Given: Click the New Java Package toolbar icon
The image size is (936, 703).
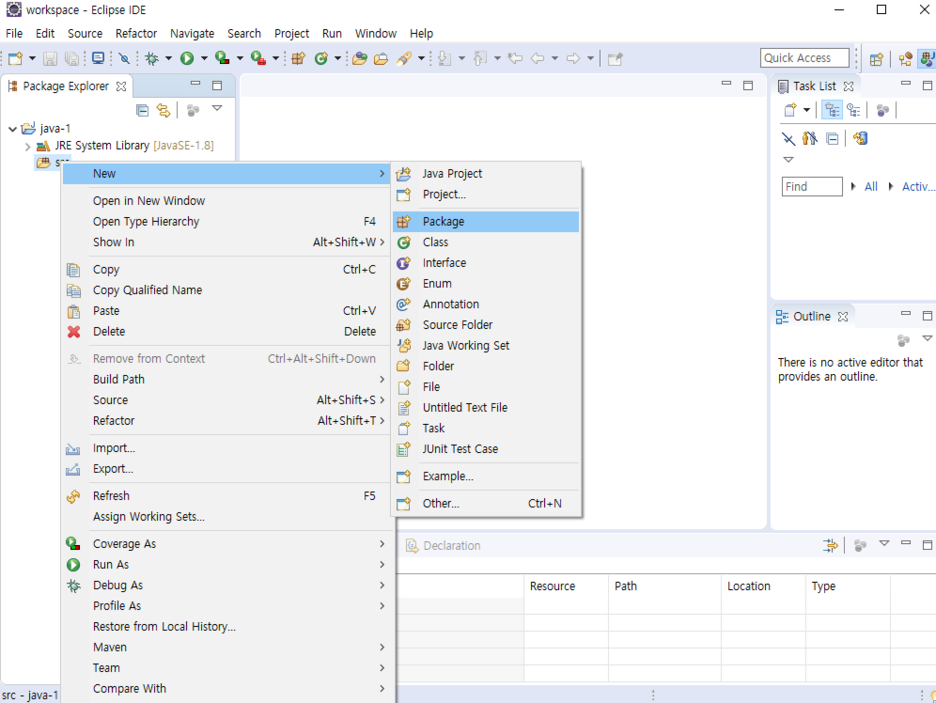Looking at the screenshot, I should (298, 58).
